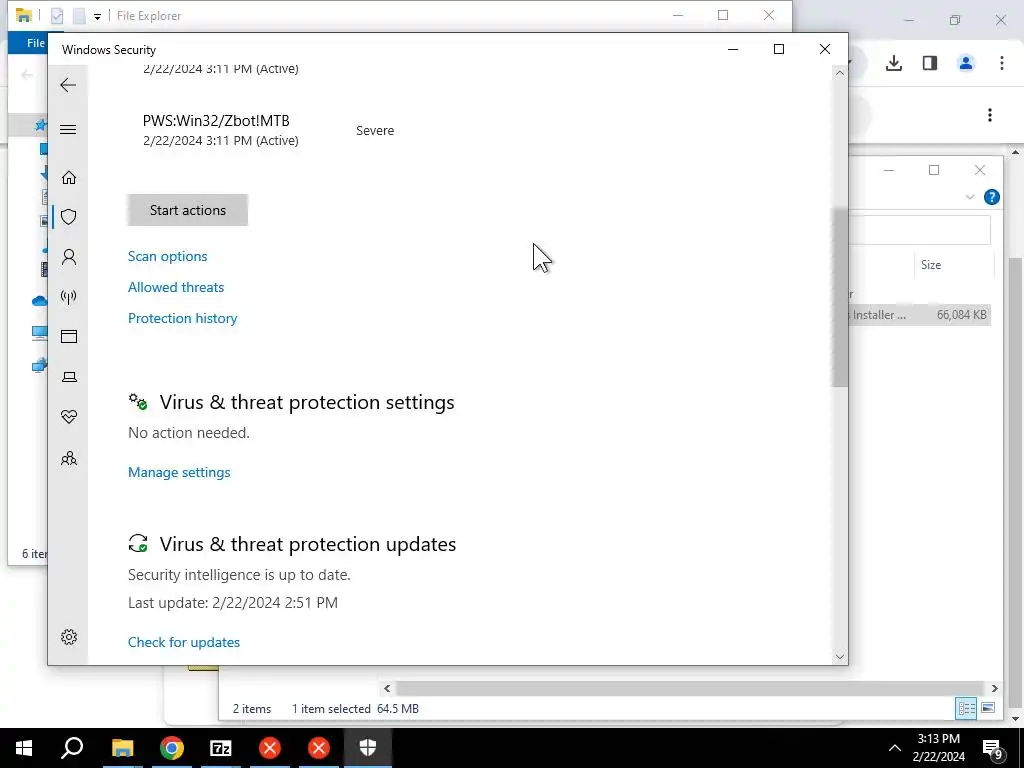Switch to details view icon in Explorer status bar

pos(967,708)
